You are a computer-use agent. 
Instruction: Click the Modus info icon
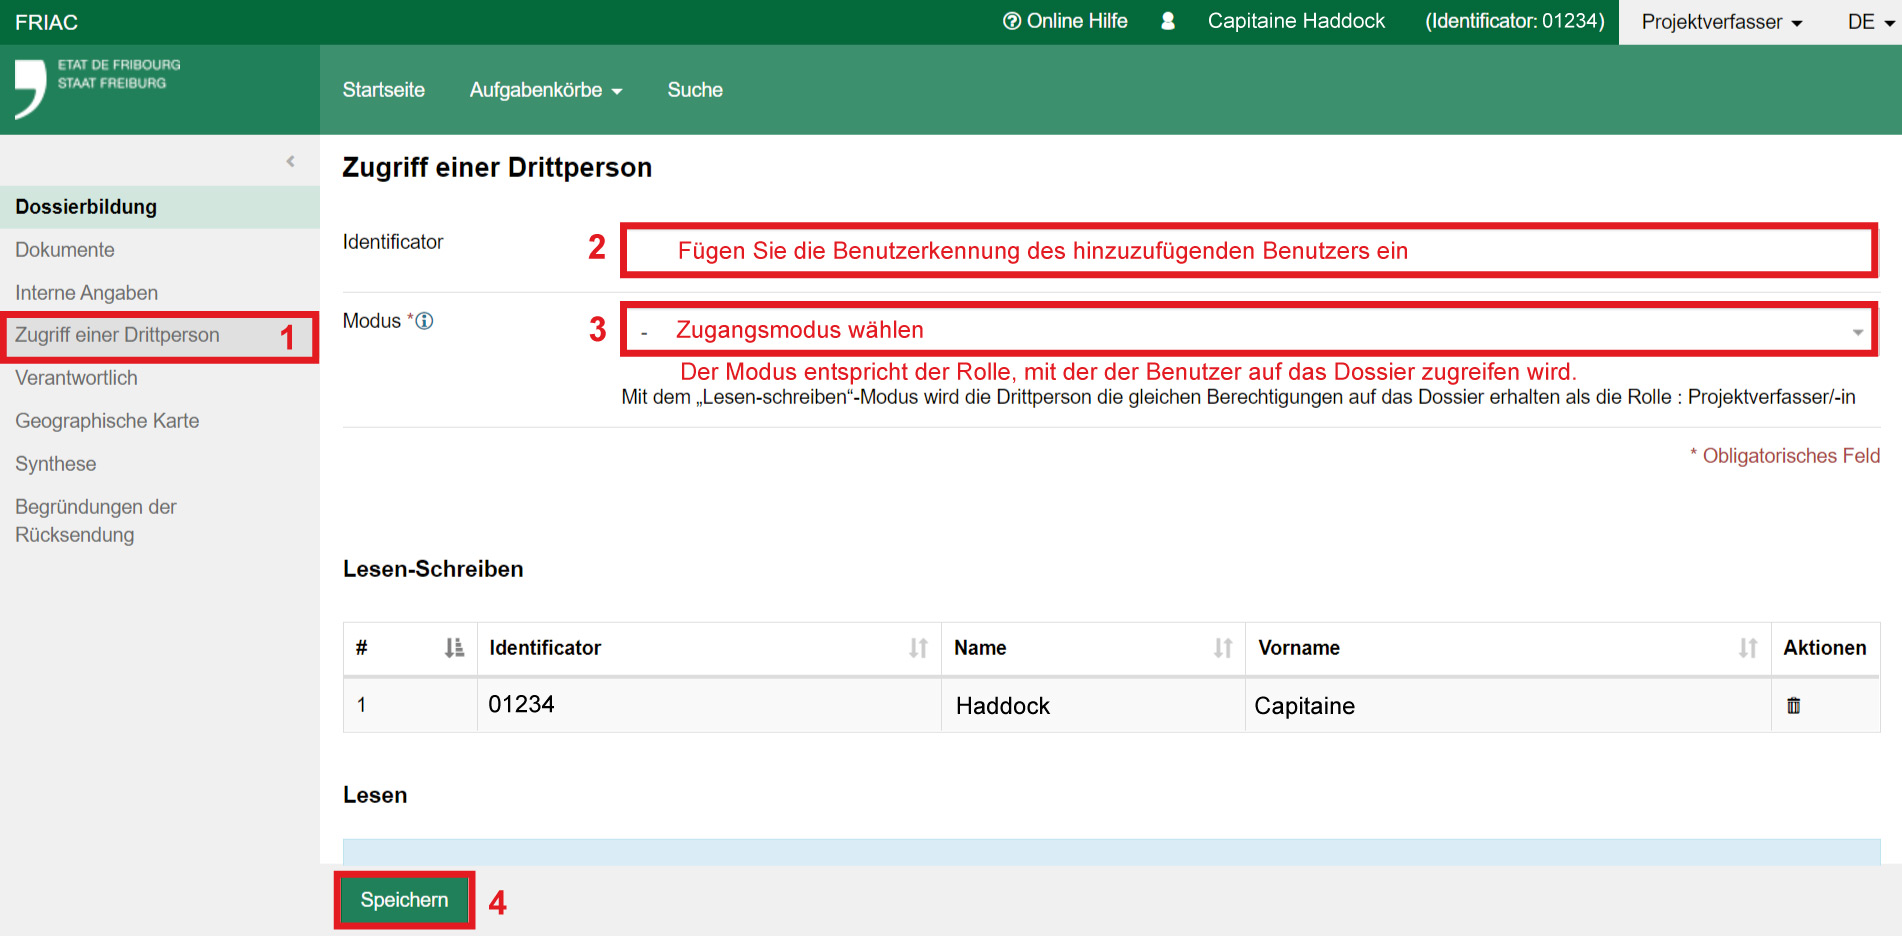pyautogui.click(x=424, y=321)
